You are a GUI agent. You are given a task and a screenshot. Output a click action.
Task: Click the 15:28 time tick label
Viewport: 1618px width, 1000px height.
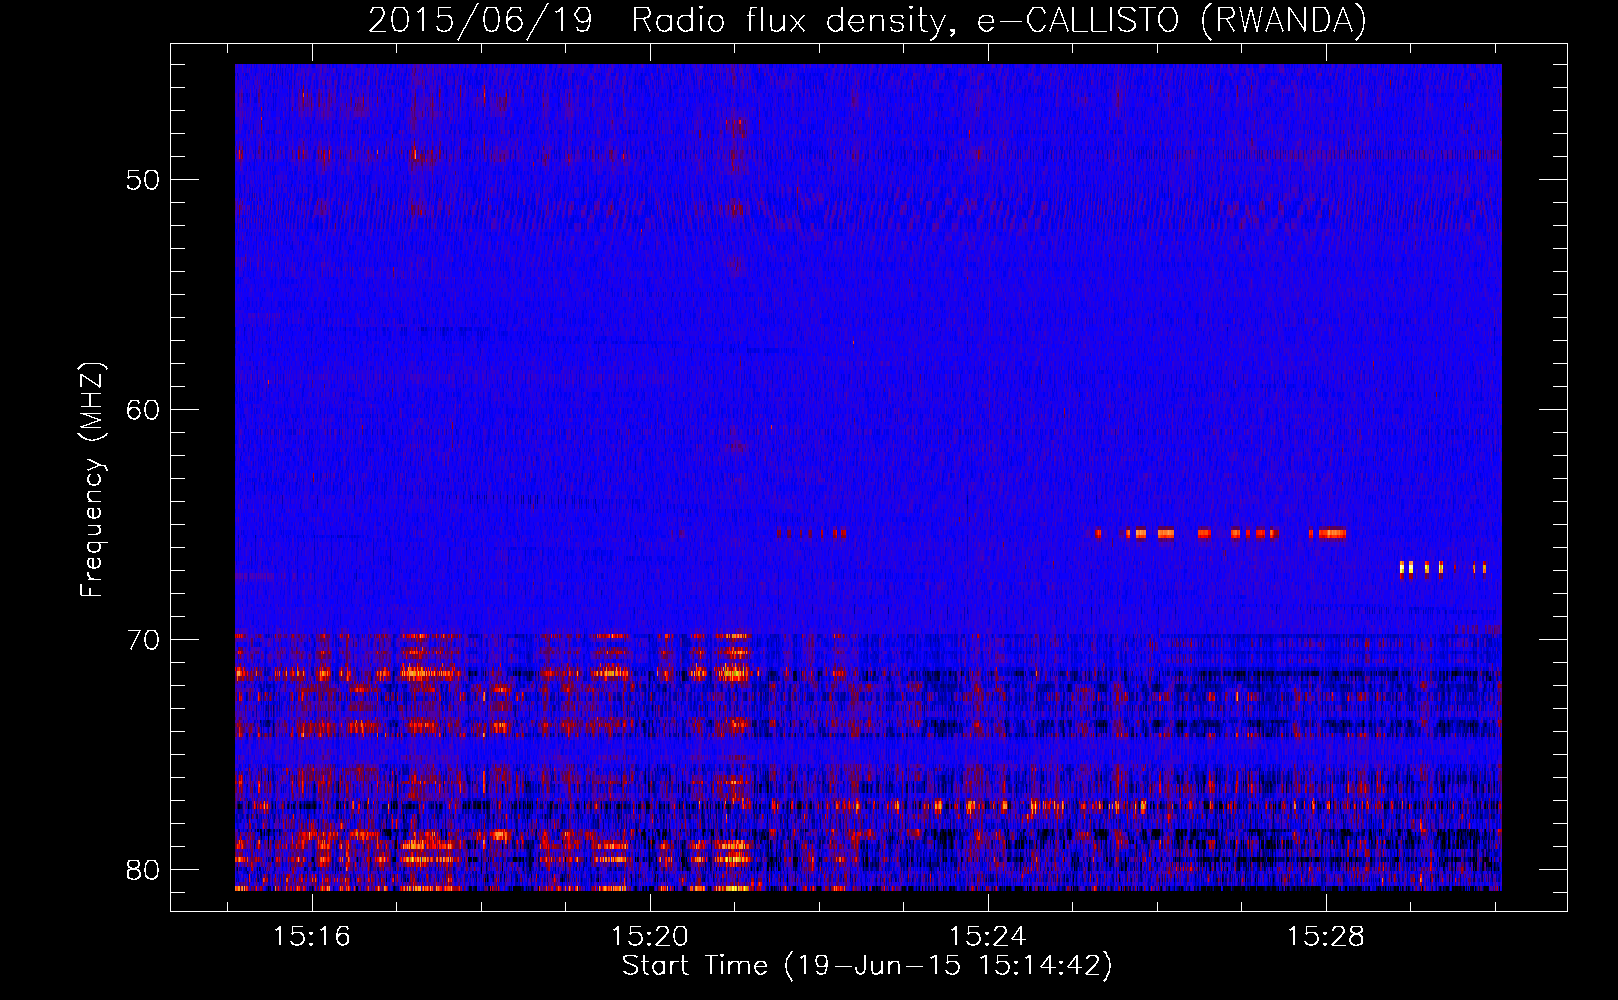pos(1325,937)
